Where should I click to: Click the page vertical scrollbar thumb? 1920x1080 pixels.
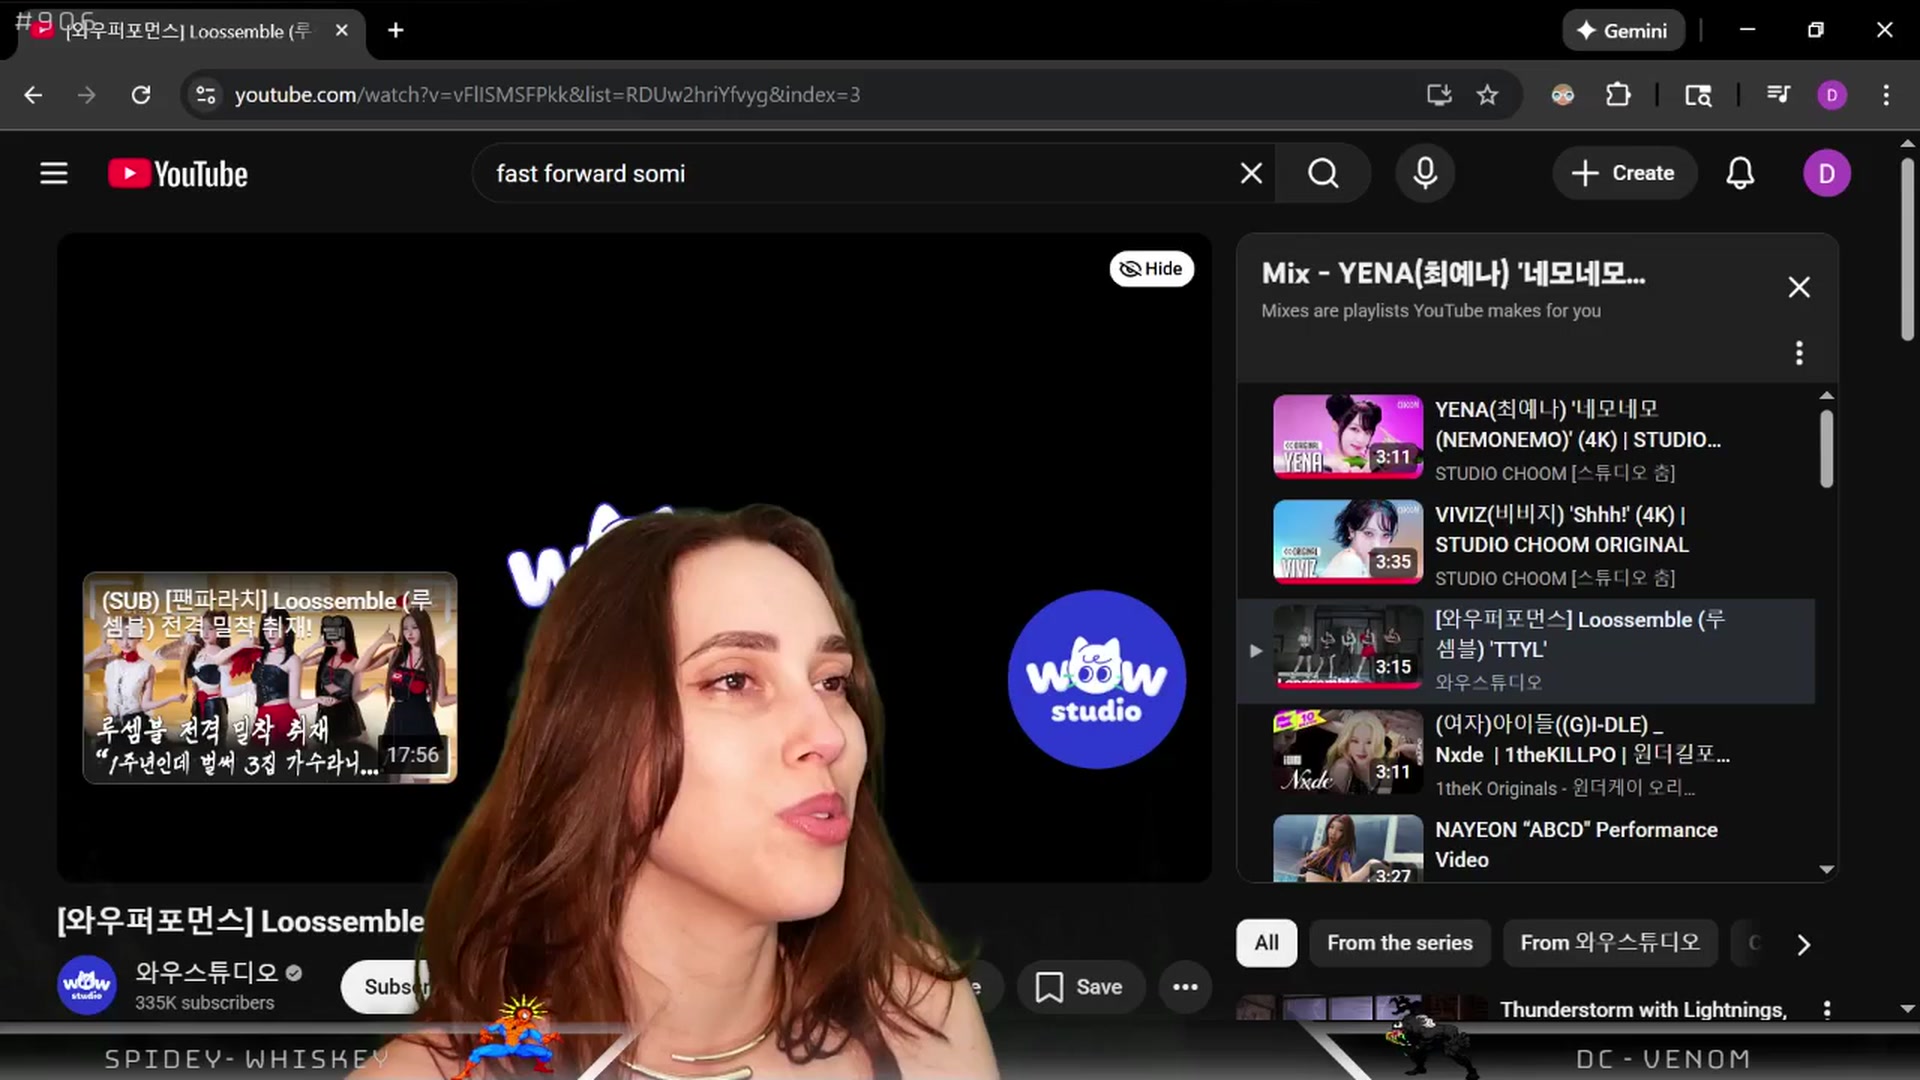[x=1907, y=248]
